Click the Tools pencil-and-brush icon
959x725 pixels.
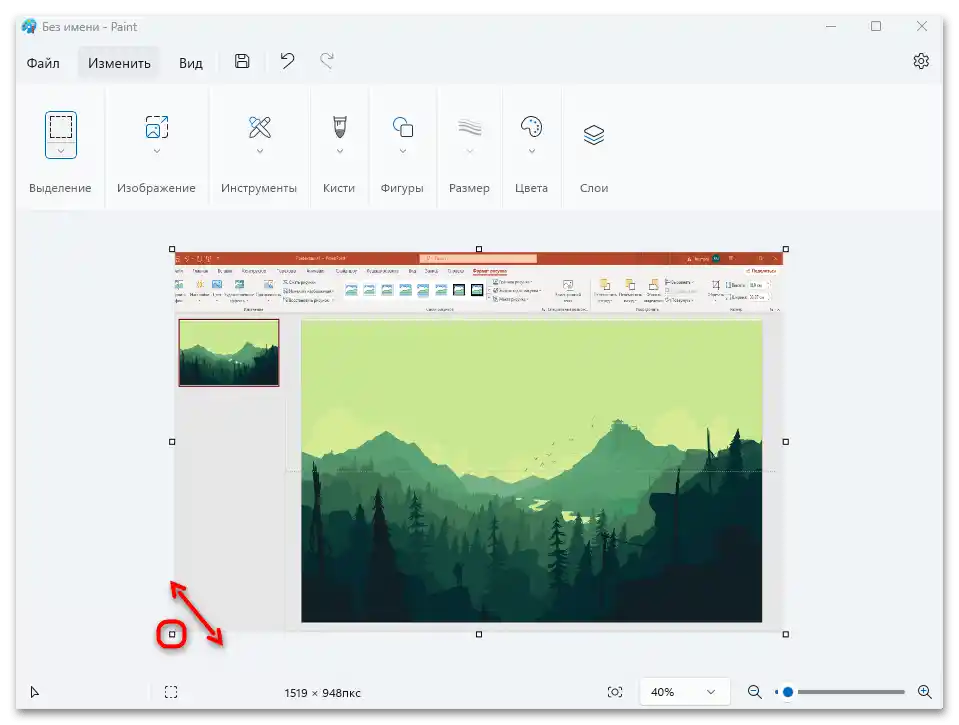(x=259, y=127)
